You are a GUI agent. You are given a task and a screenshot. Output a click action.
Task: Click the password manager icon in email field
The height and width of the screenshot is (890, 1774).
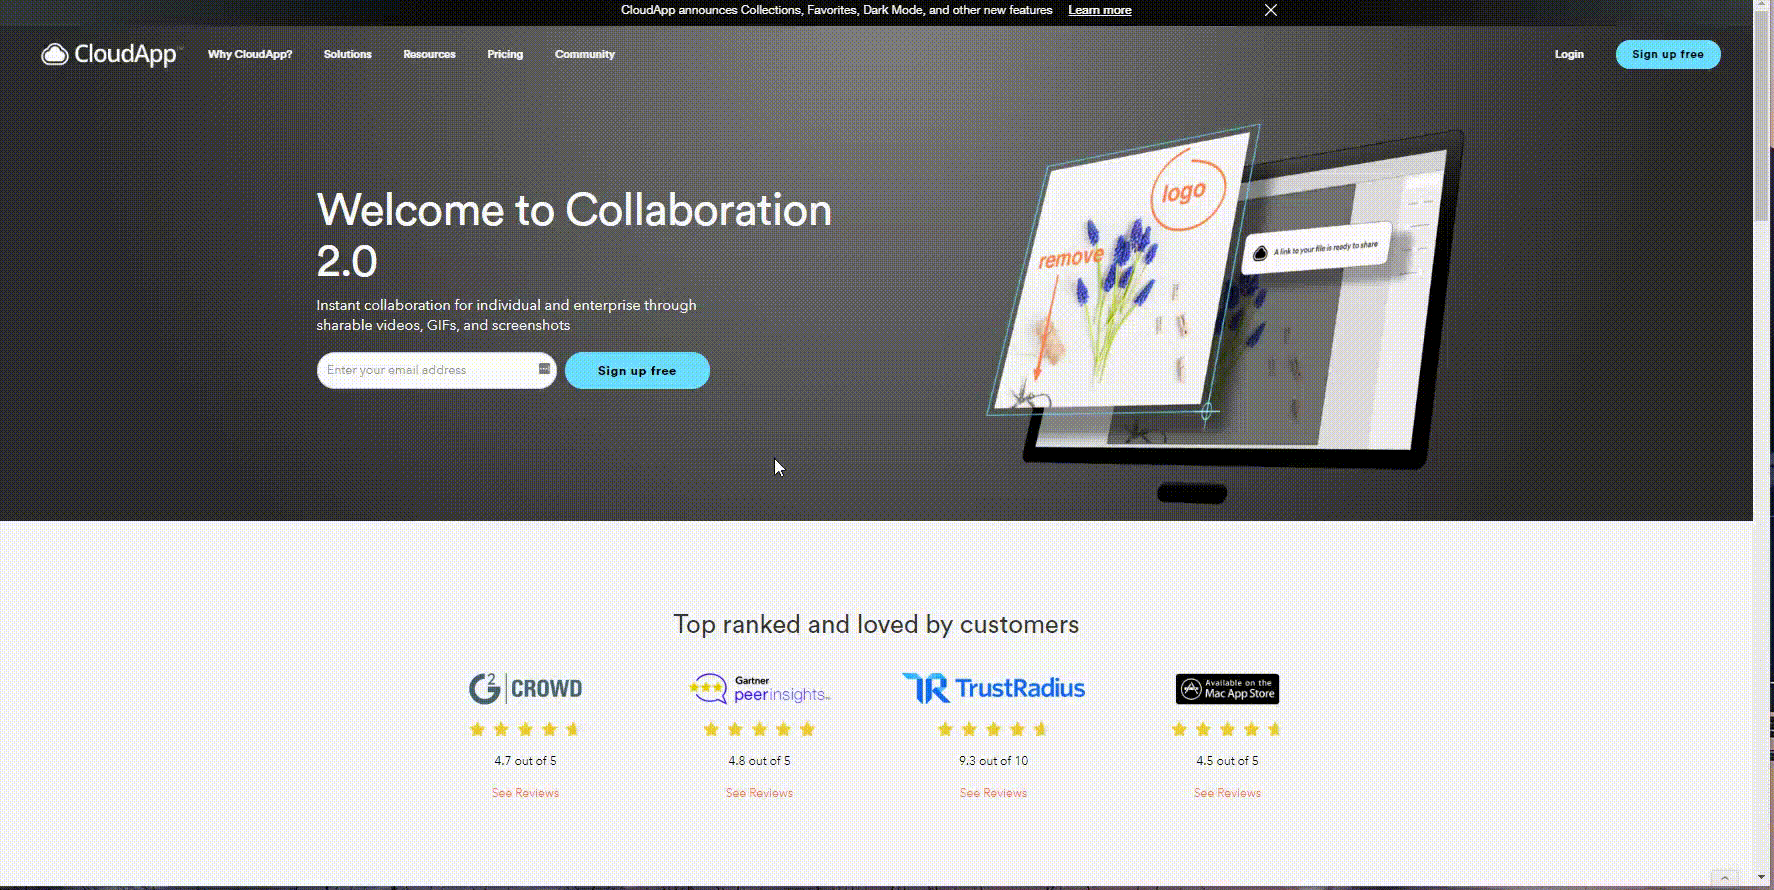544,369
